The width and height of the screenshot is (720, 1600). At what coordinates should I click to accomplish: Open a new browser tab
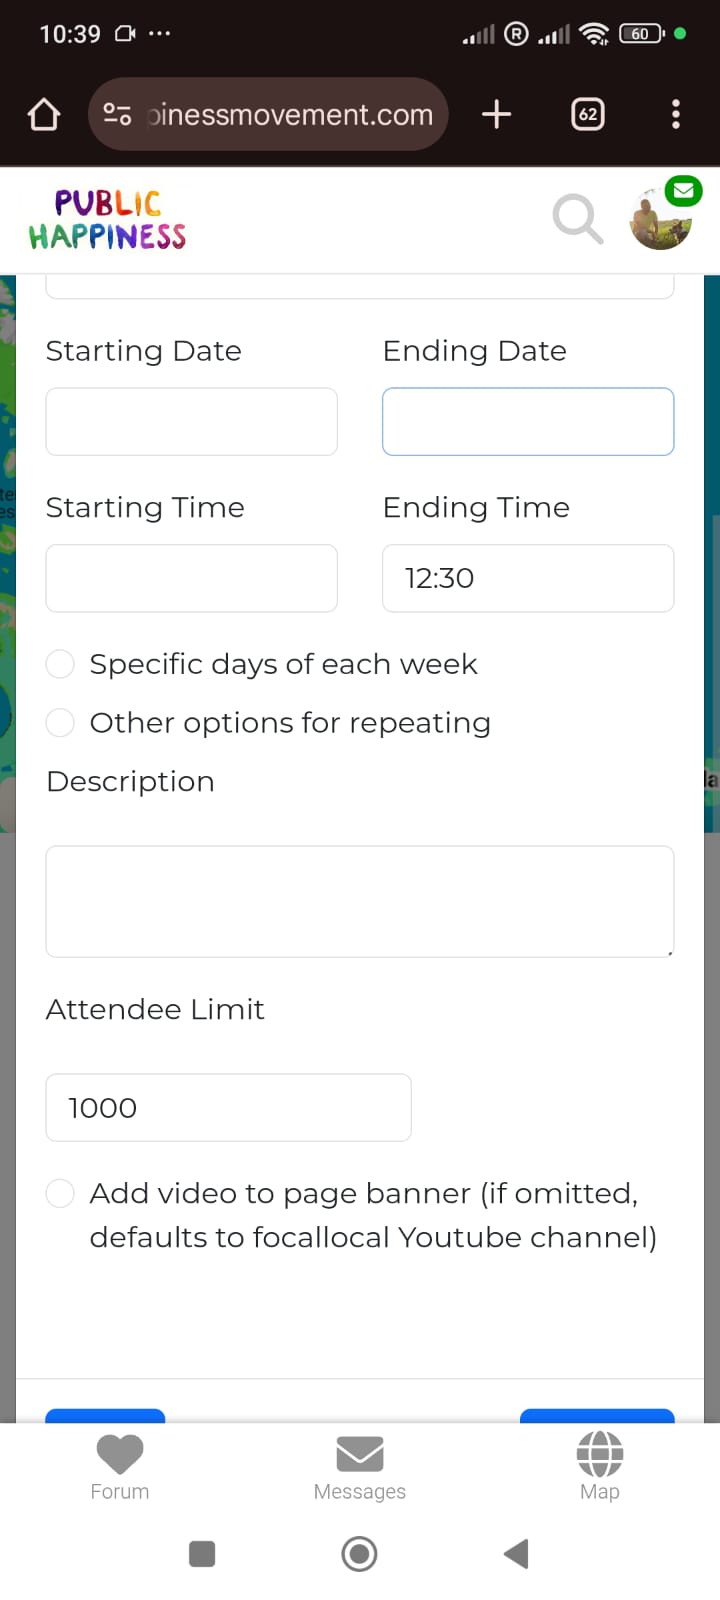pos(496,115)
